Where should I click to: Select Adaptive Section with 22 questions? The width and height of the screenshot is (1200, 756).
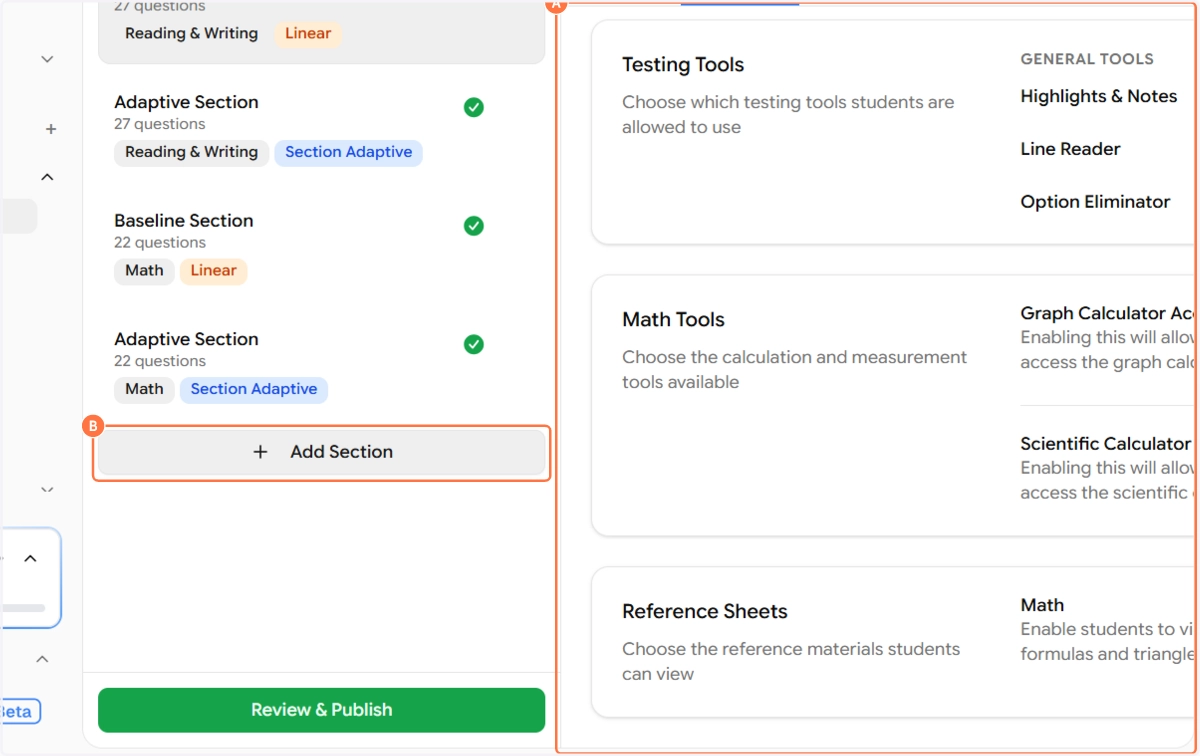(186, 339)
